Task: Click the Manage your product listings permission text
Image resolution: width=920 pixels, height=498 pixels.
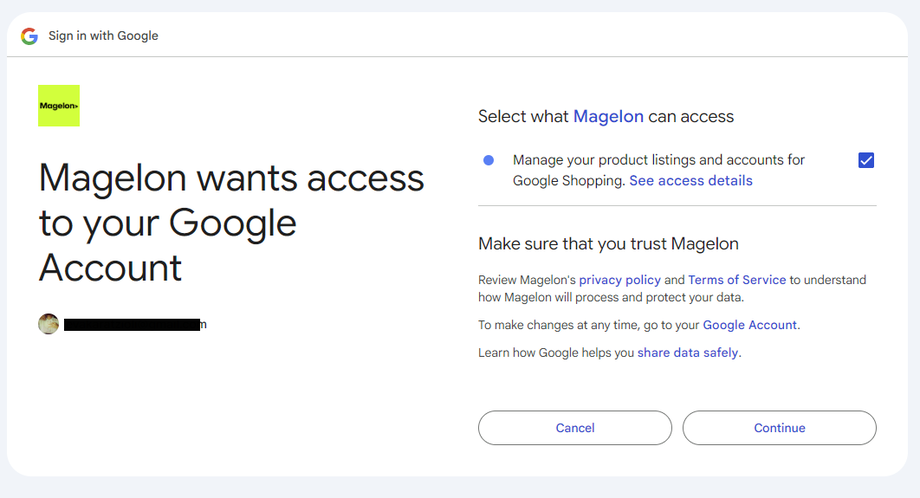Action: click(x=659, y=170)
